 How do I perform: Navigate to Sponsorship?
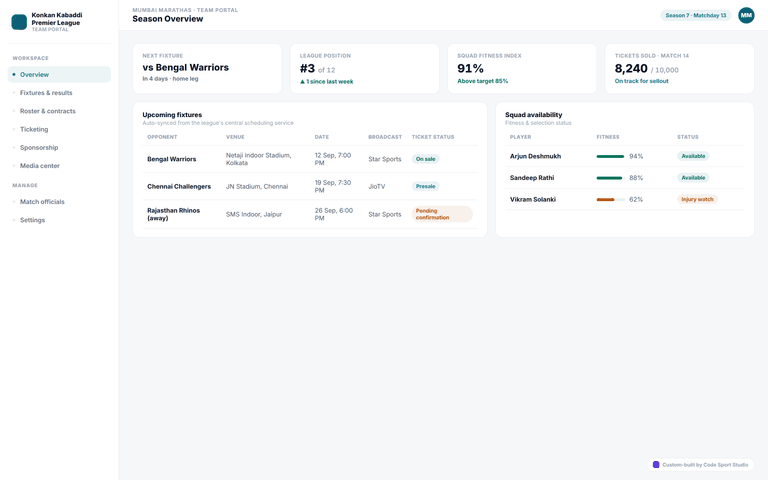[x=59, y=147]
